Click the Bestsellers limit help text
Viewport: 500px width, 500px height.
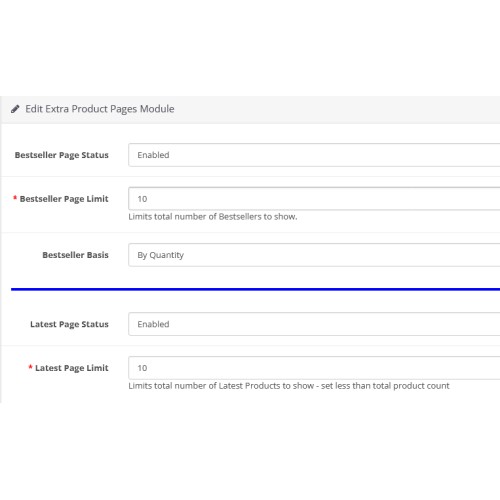click(213, 217)
